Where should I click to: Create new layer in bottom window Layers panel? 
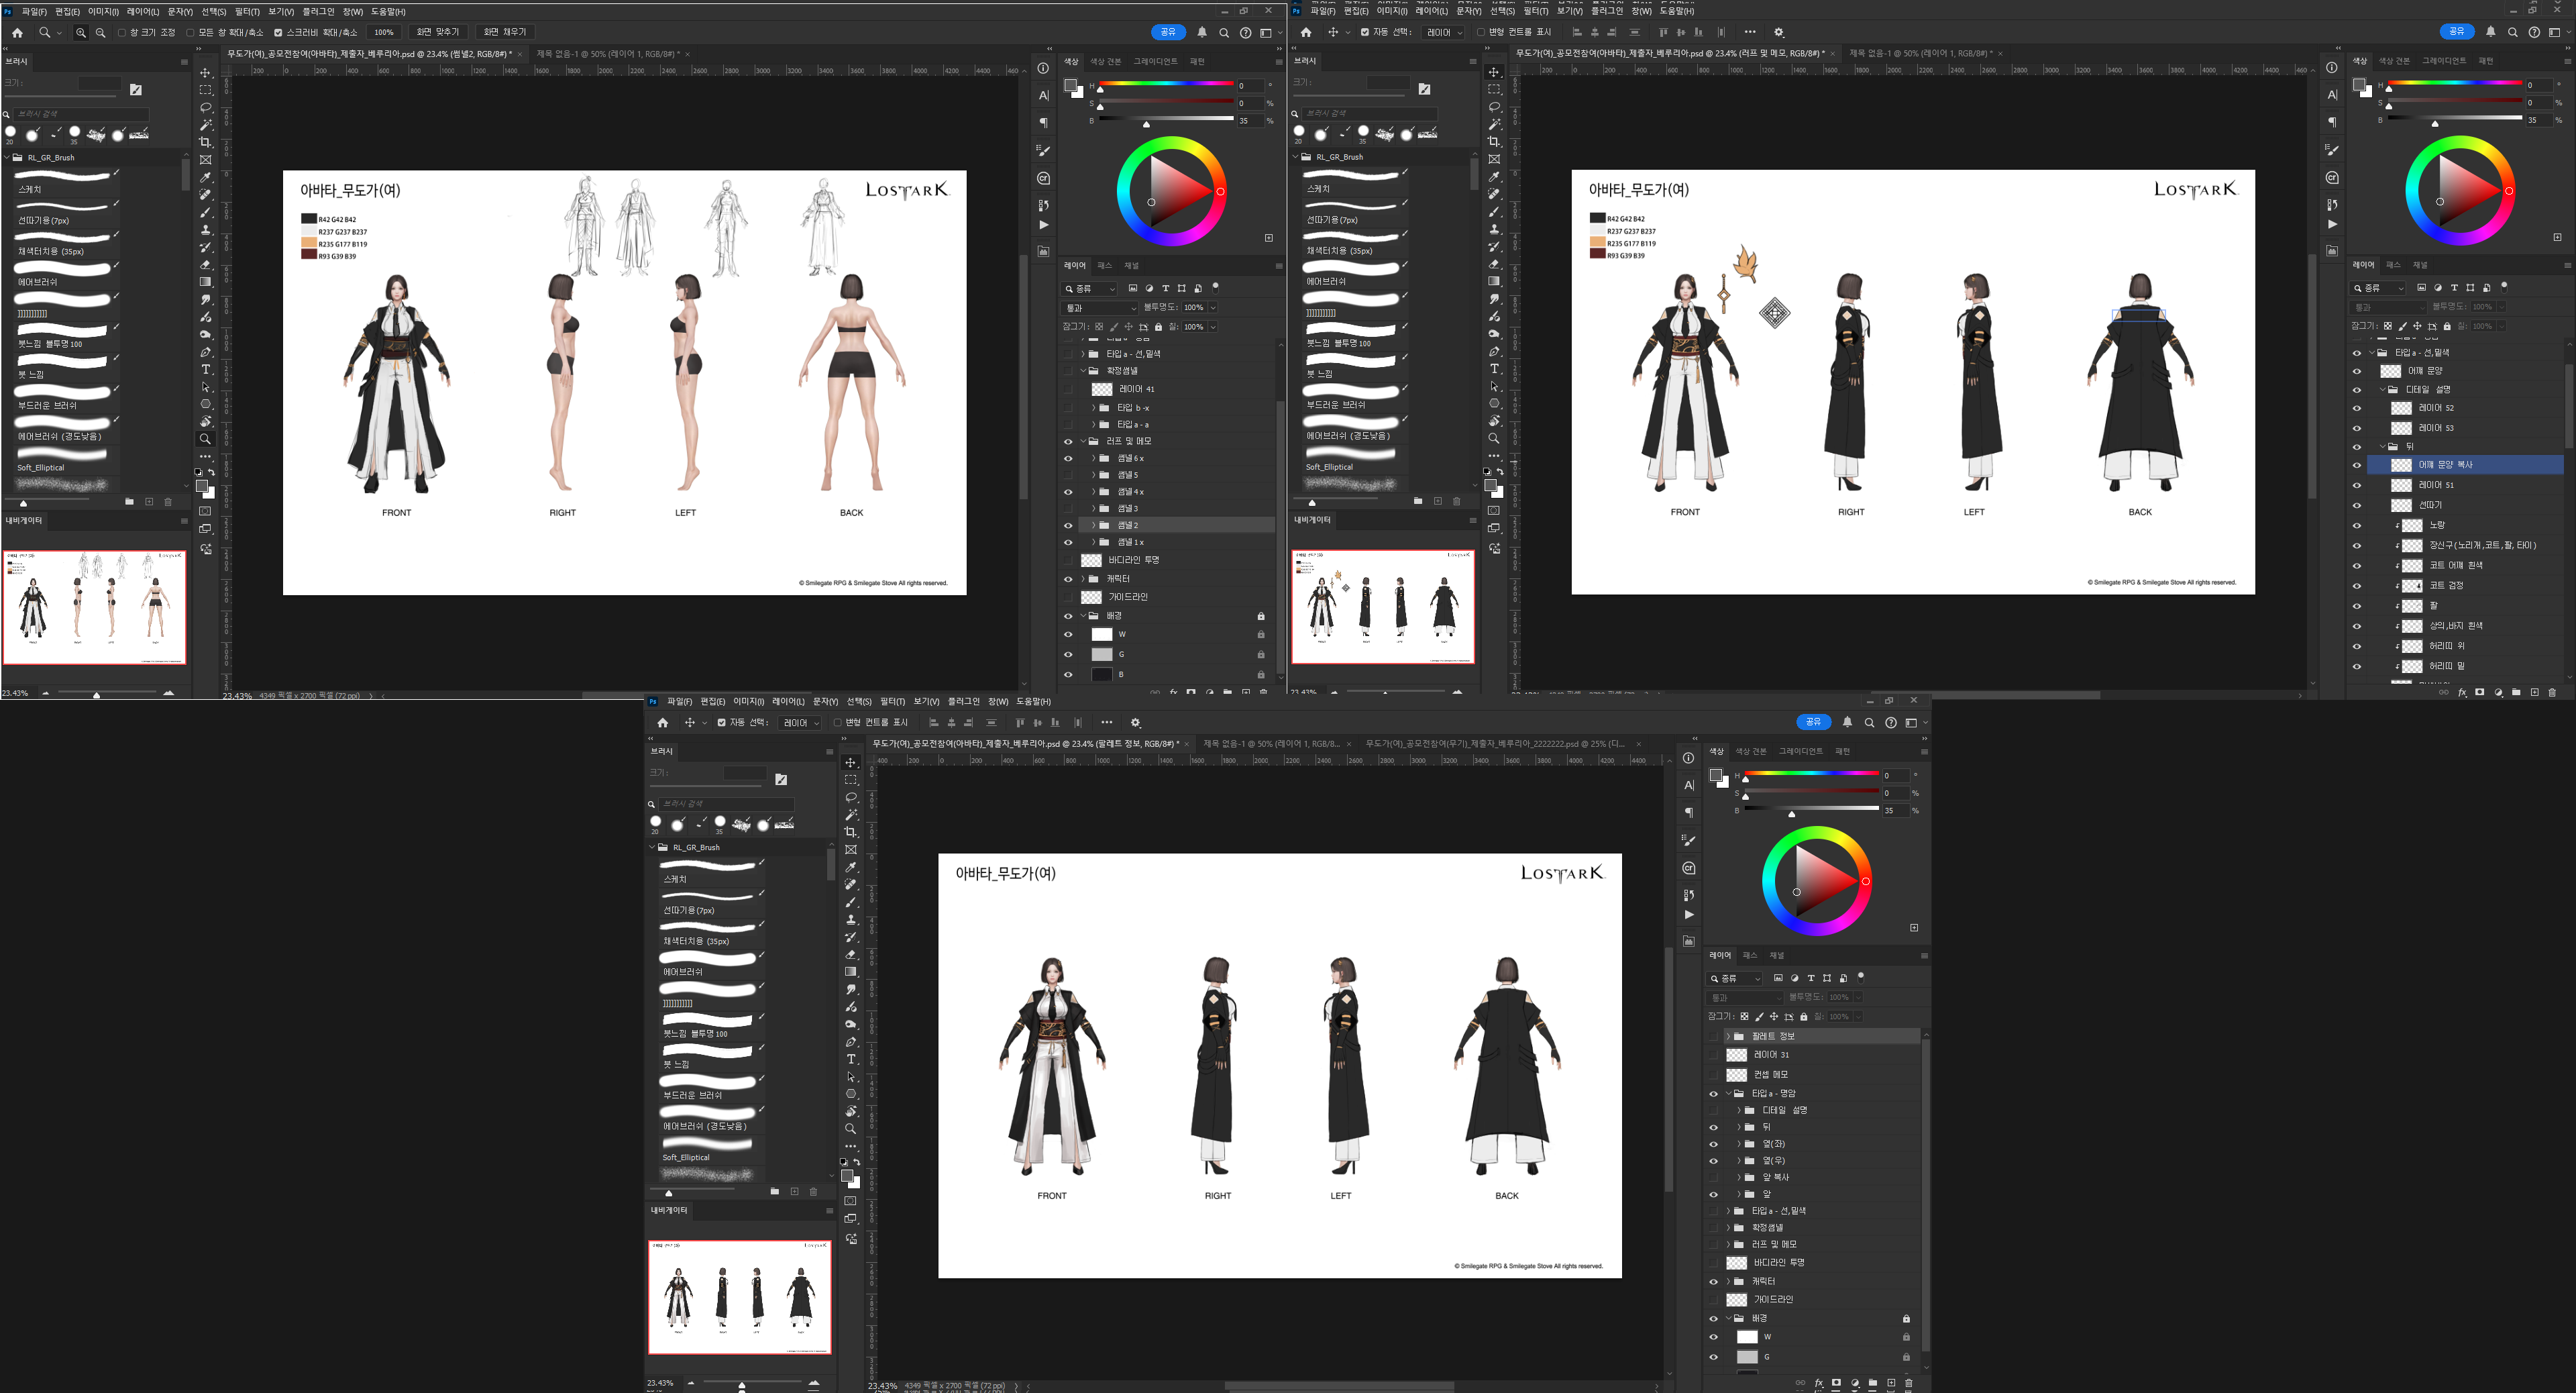(1891, 1383)
